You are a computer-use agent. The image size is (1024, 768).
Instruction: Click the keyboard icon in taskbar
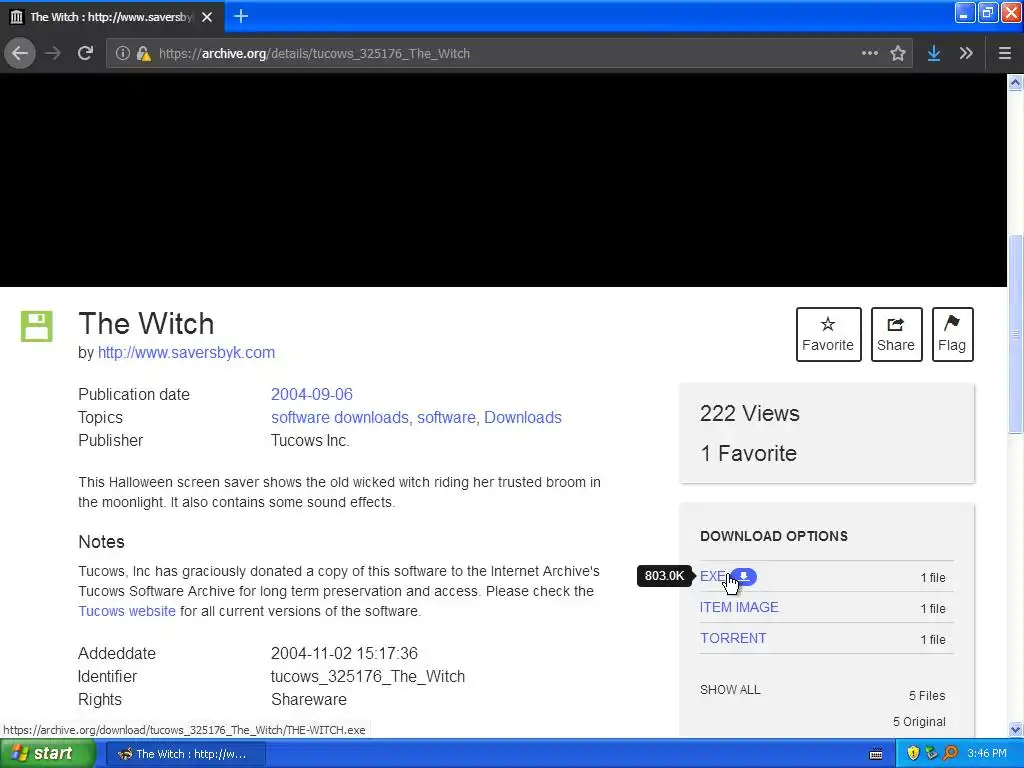[x=876, y=754]
